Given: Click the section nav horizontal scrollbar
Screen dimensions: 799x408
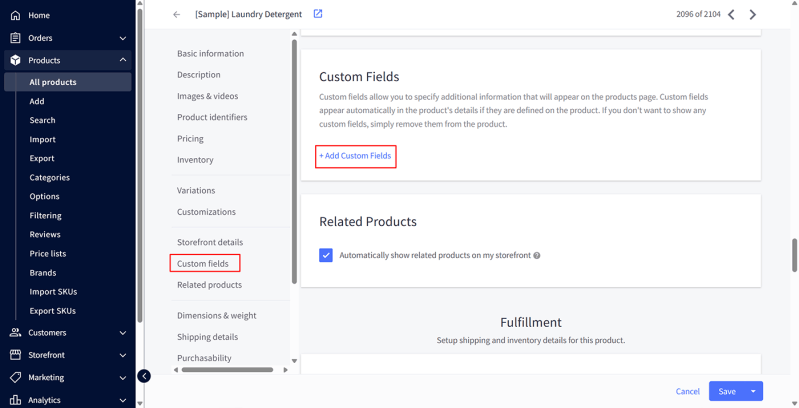Looking at the screenshot, I should tap(227, 370).
